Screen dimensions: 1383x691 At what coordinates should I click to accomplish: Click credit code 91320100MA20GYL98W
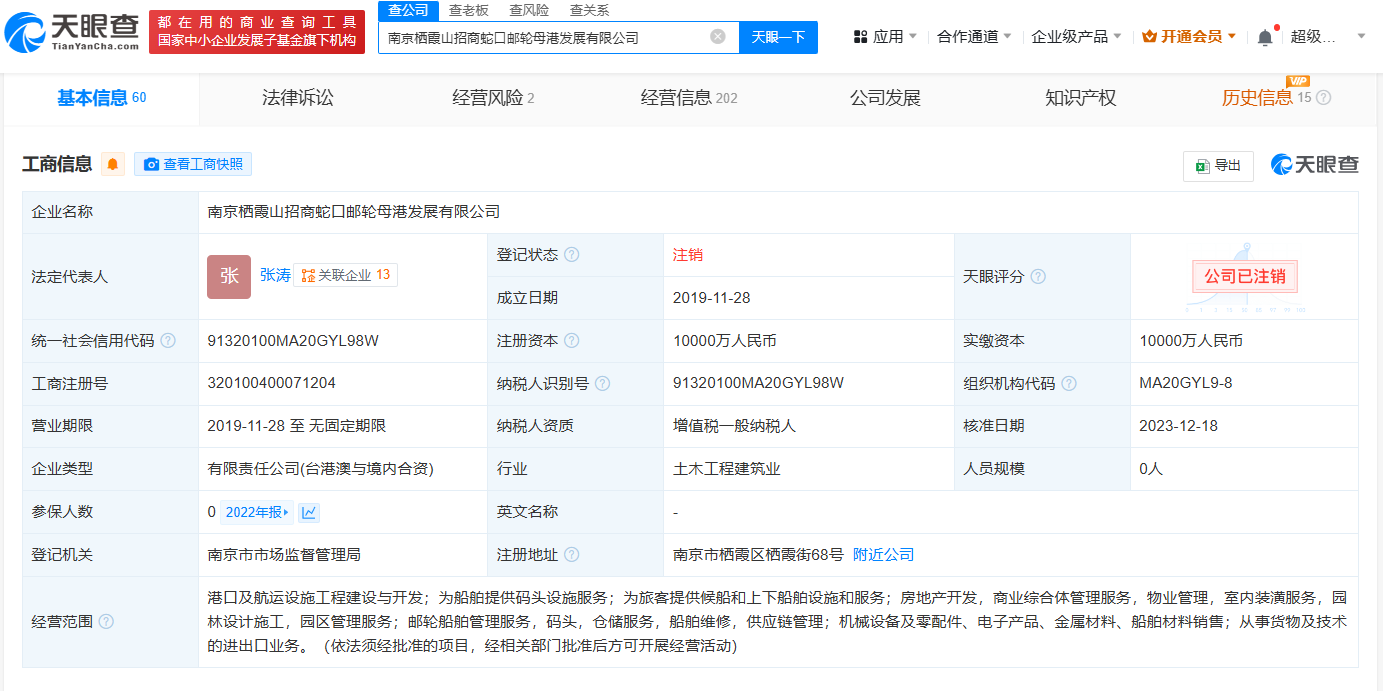[x=293, y=341]
